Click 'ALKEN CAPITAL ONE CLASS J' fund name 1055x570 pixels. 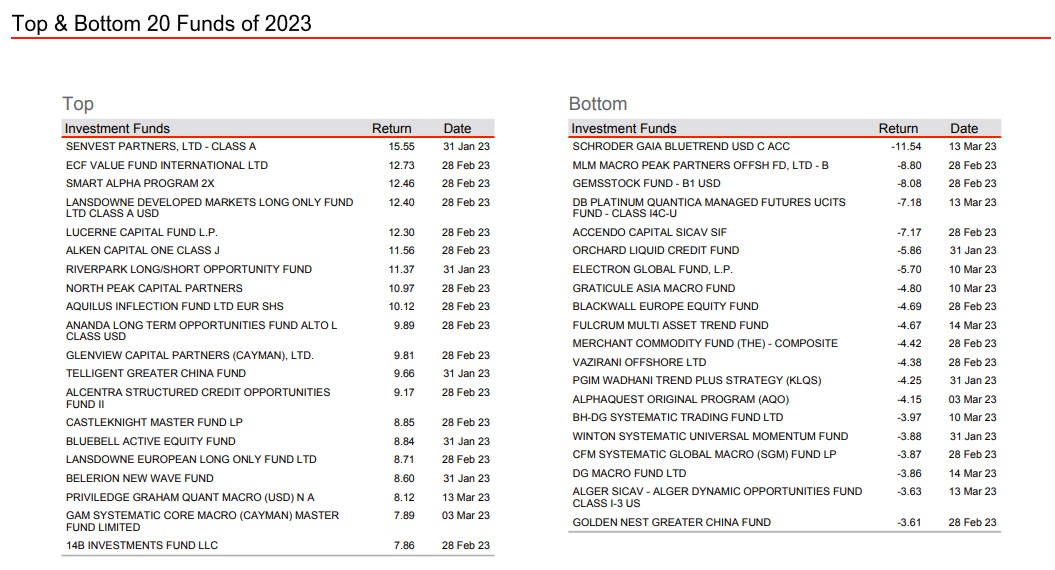[x=143, y=250]
